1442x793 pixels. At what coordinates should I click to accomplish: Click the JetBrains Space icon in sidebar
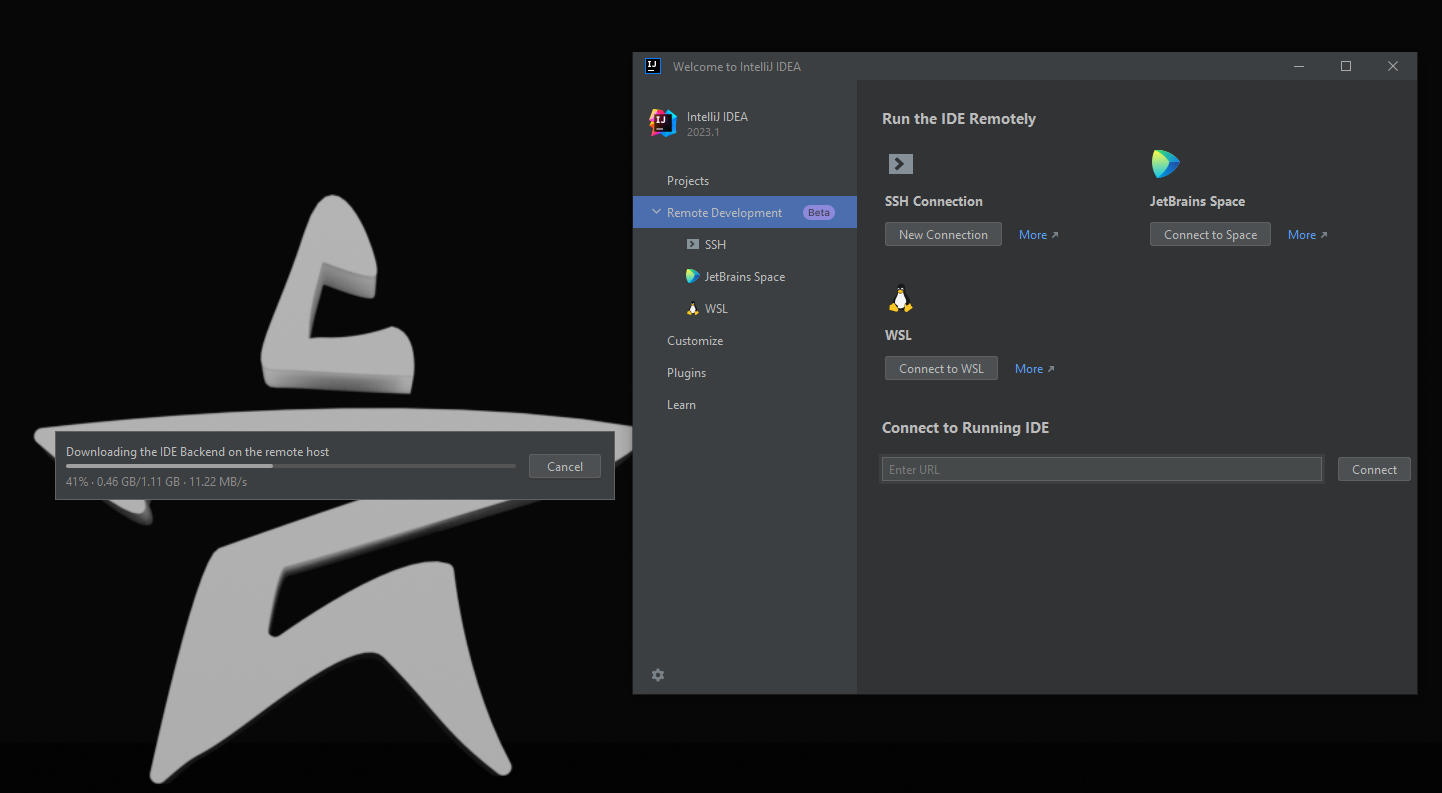point(693,276)
